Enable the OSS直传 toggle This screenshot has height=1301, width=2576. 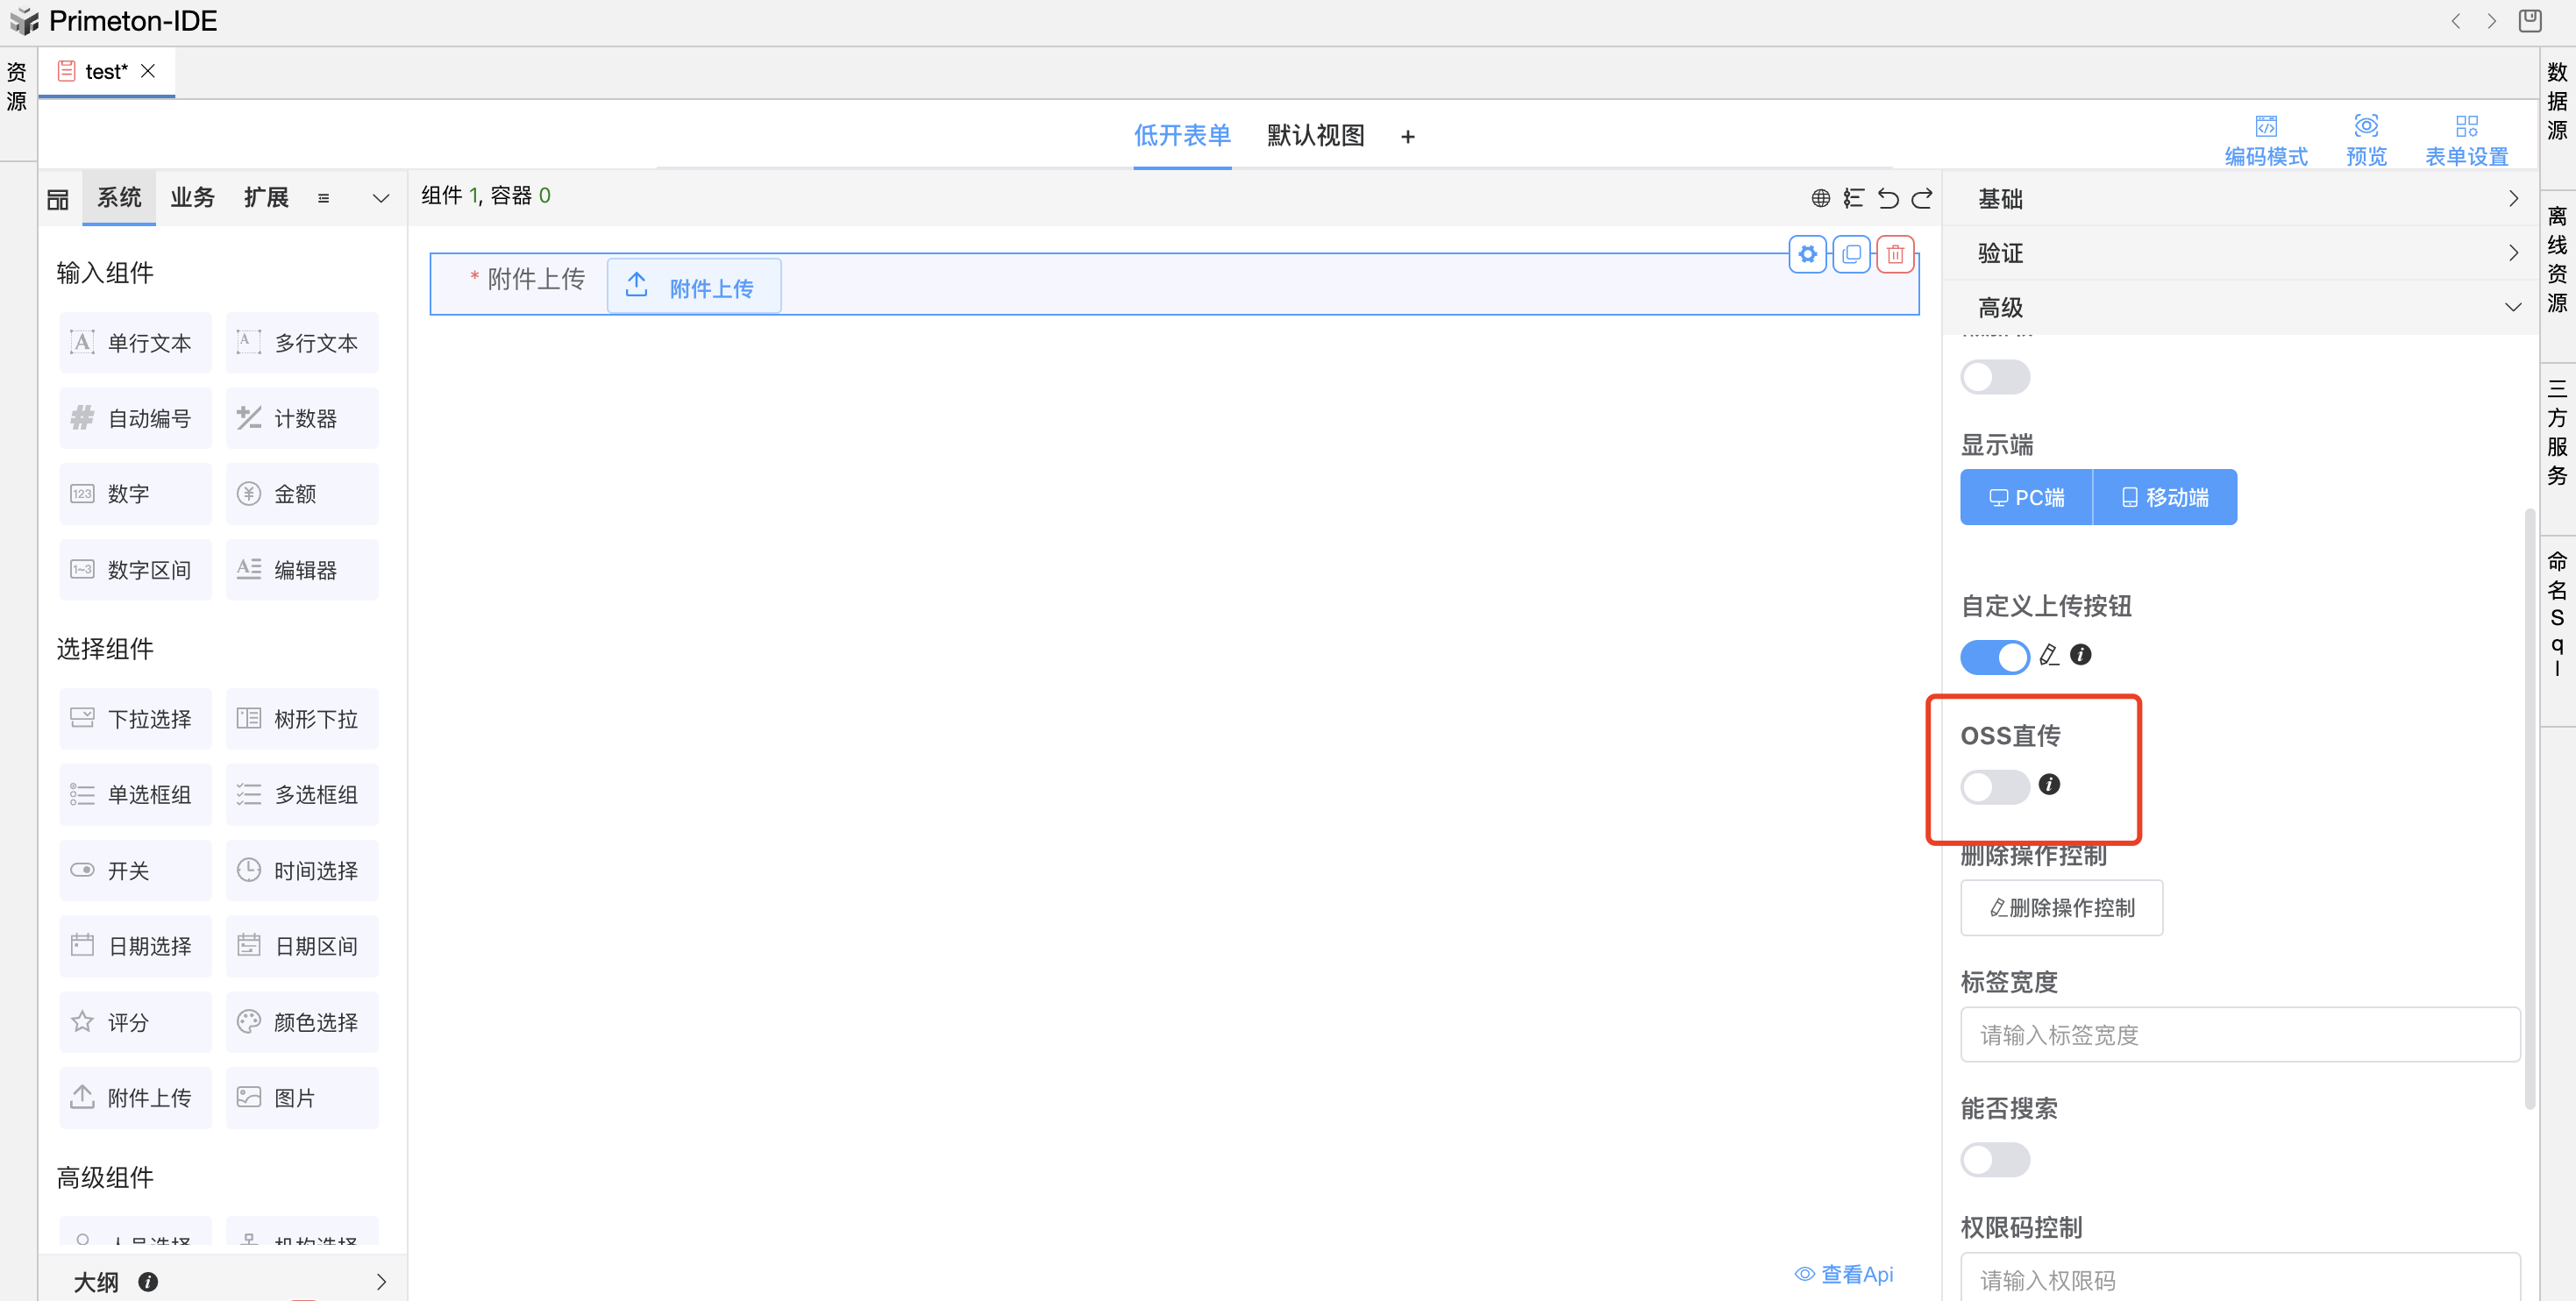tap(1994, 787)
